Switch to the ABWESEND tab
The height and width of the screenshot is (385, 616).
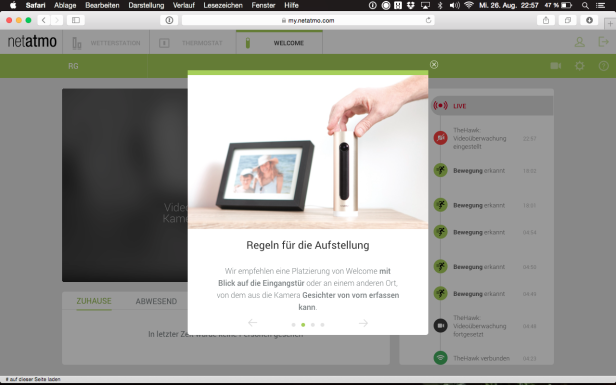tap(156, 301)
